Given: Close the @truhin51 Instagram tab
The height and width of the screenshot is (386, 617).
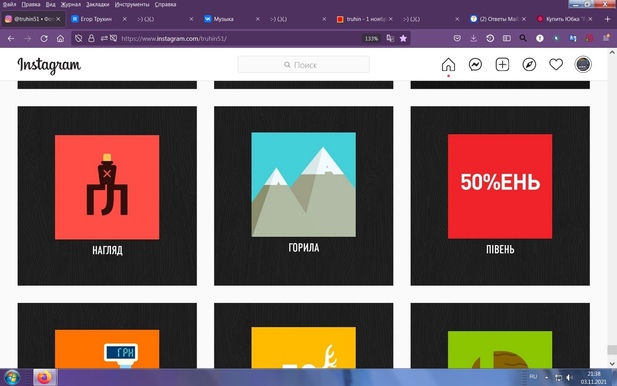Looking at the screenshot, I should [58, 19].
